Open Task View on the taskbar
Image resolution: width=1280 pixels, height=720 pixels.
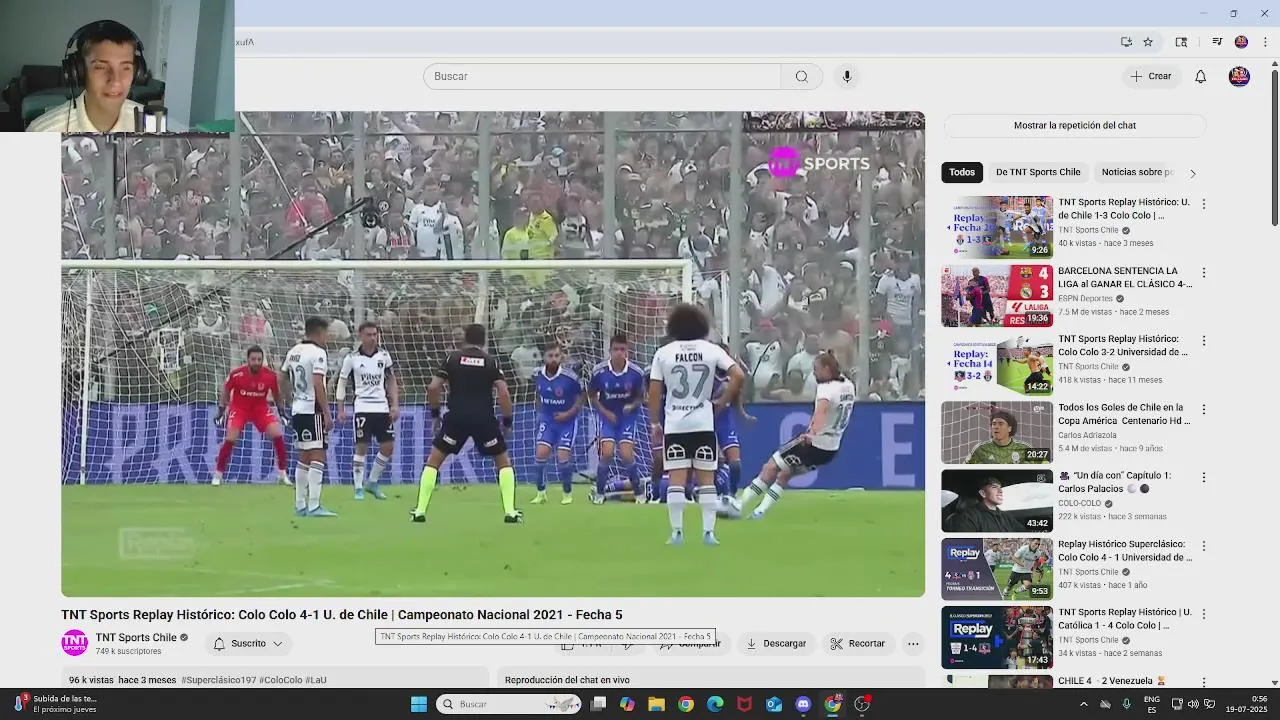598,704
